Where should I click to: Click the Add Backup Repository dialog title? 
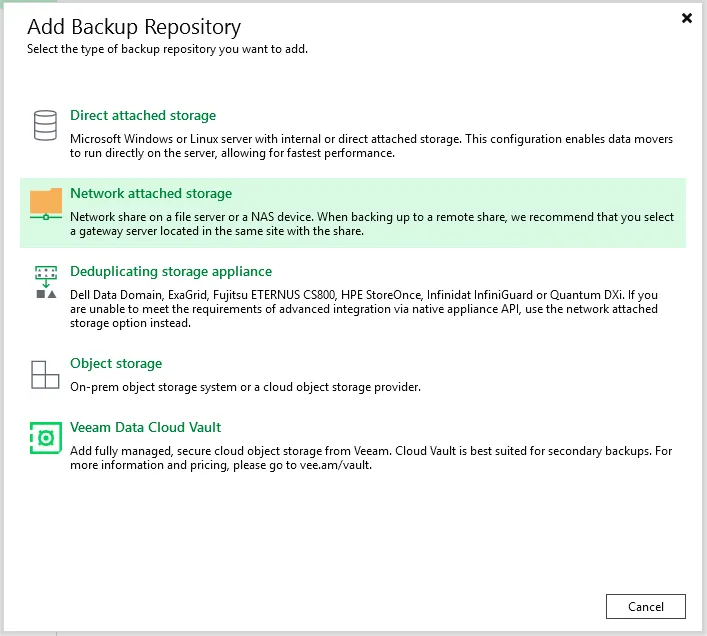pos(133,26)
